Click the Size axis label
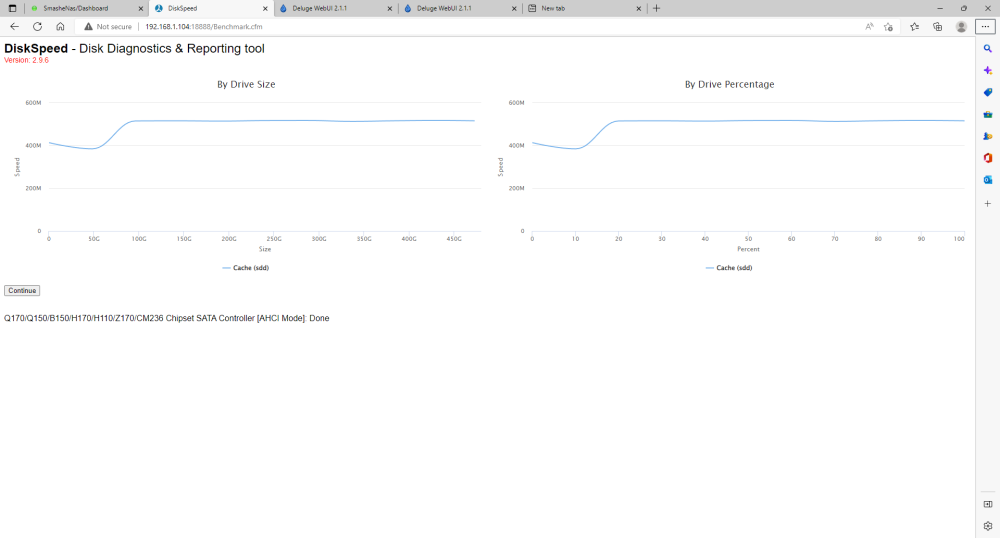The image size is (1000, 538). point(265,249)
